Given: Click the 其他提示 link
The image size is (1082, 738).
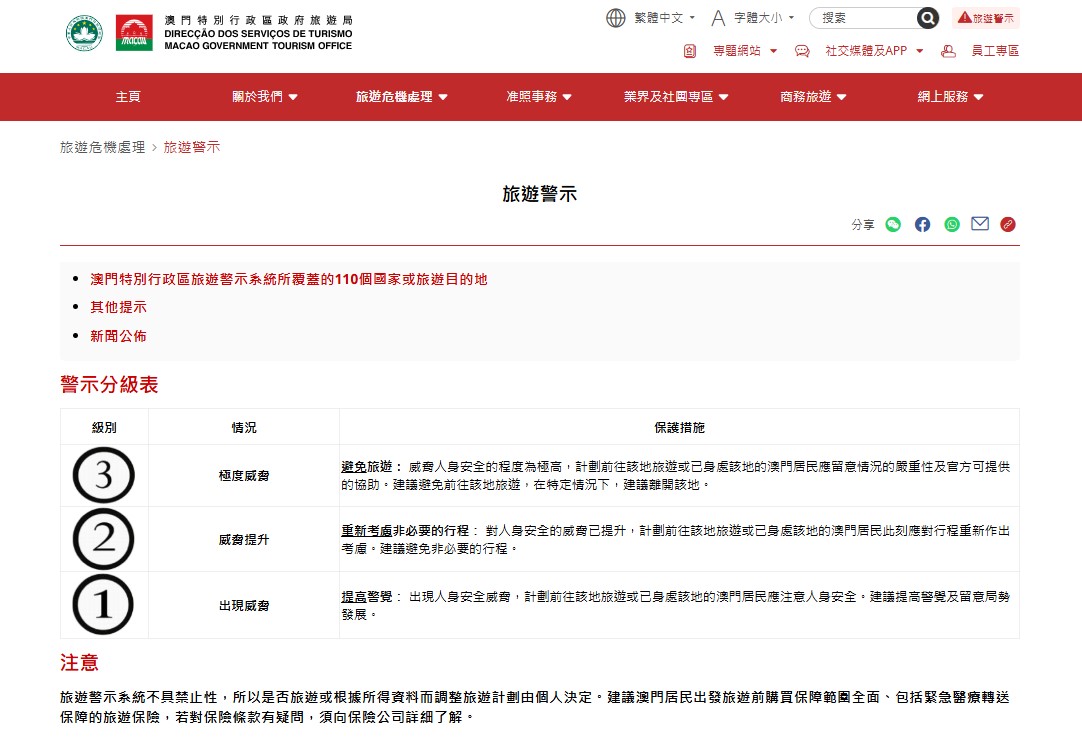Looking at the screenshot, I should (118, 307).
